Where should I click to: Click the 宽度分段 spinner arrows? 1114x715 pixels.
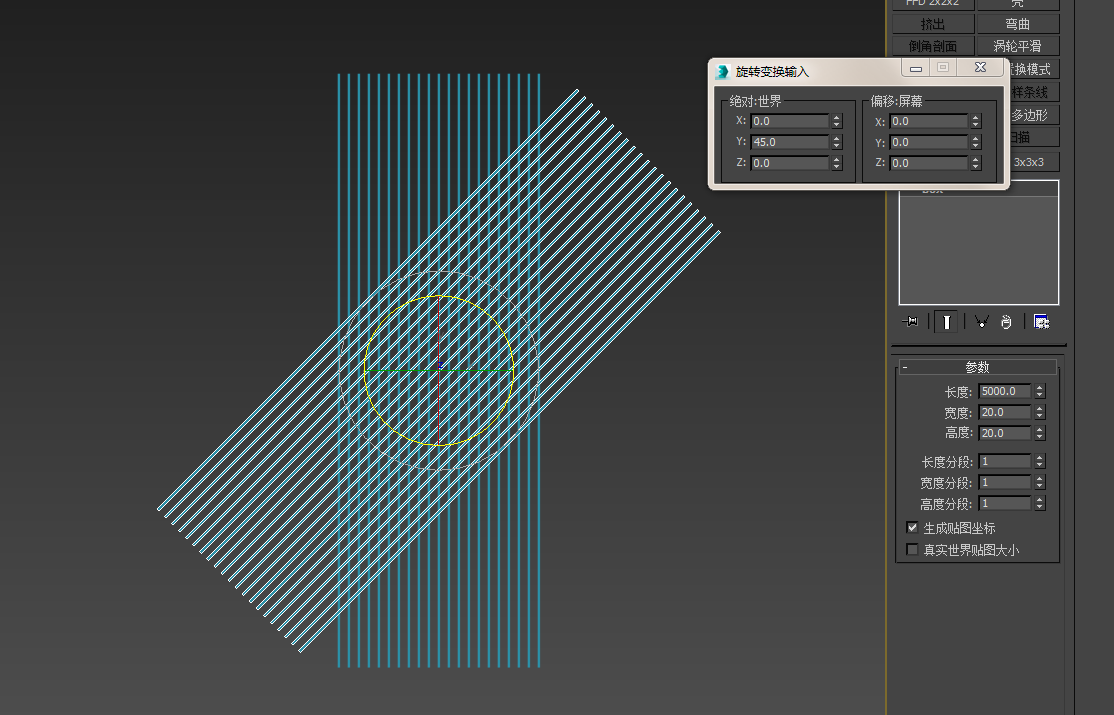click(x=1040, y=482)
